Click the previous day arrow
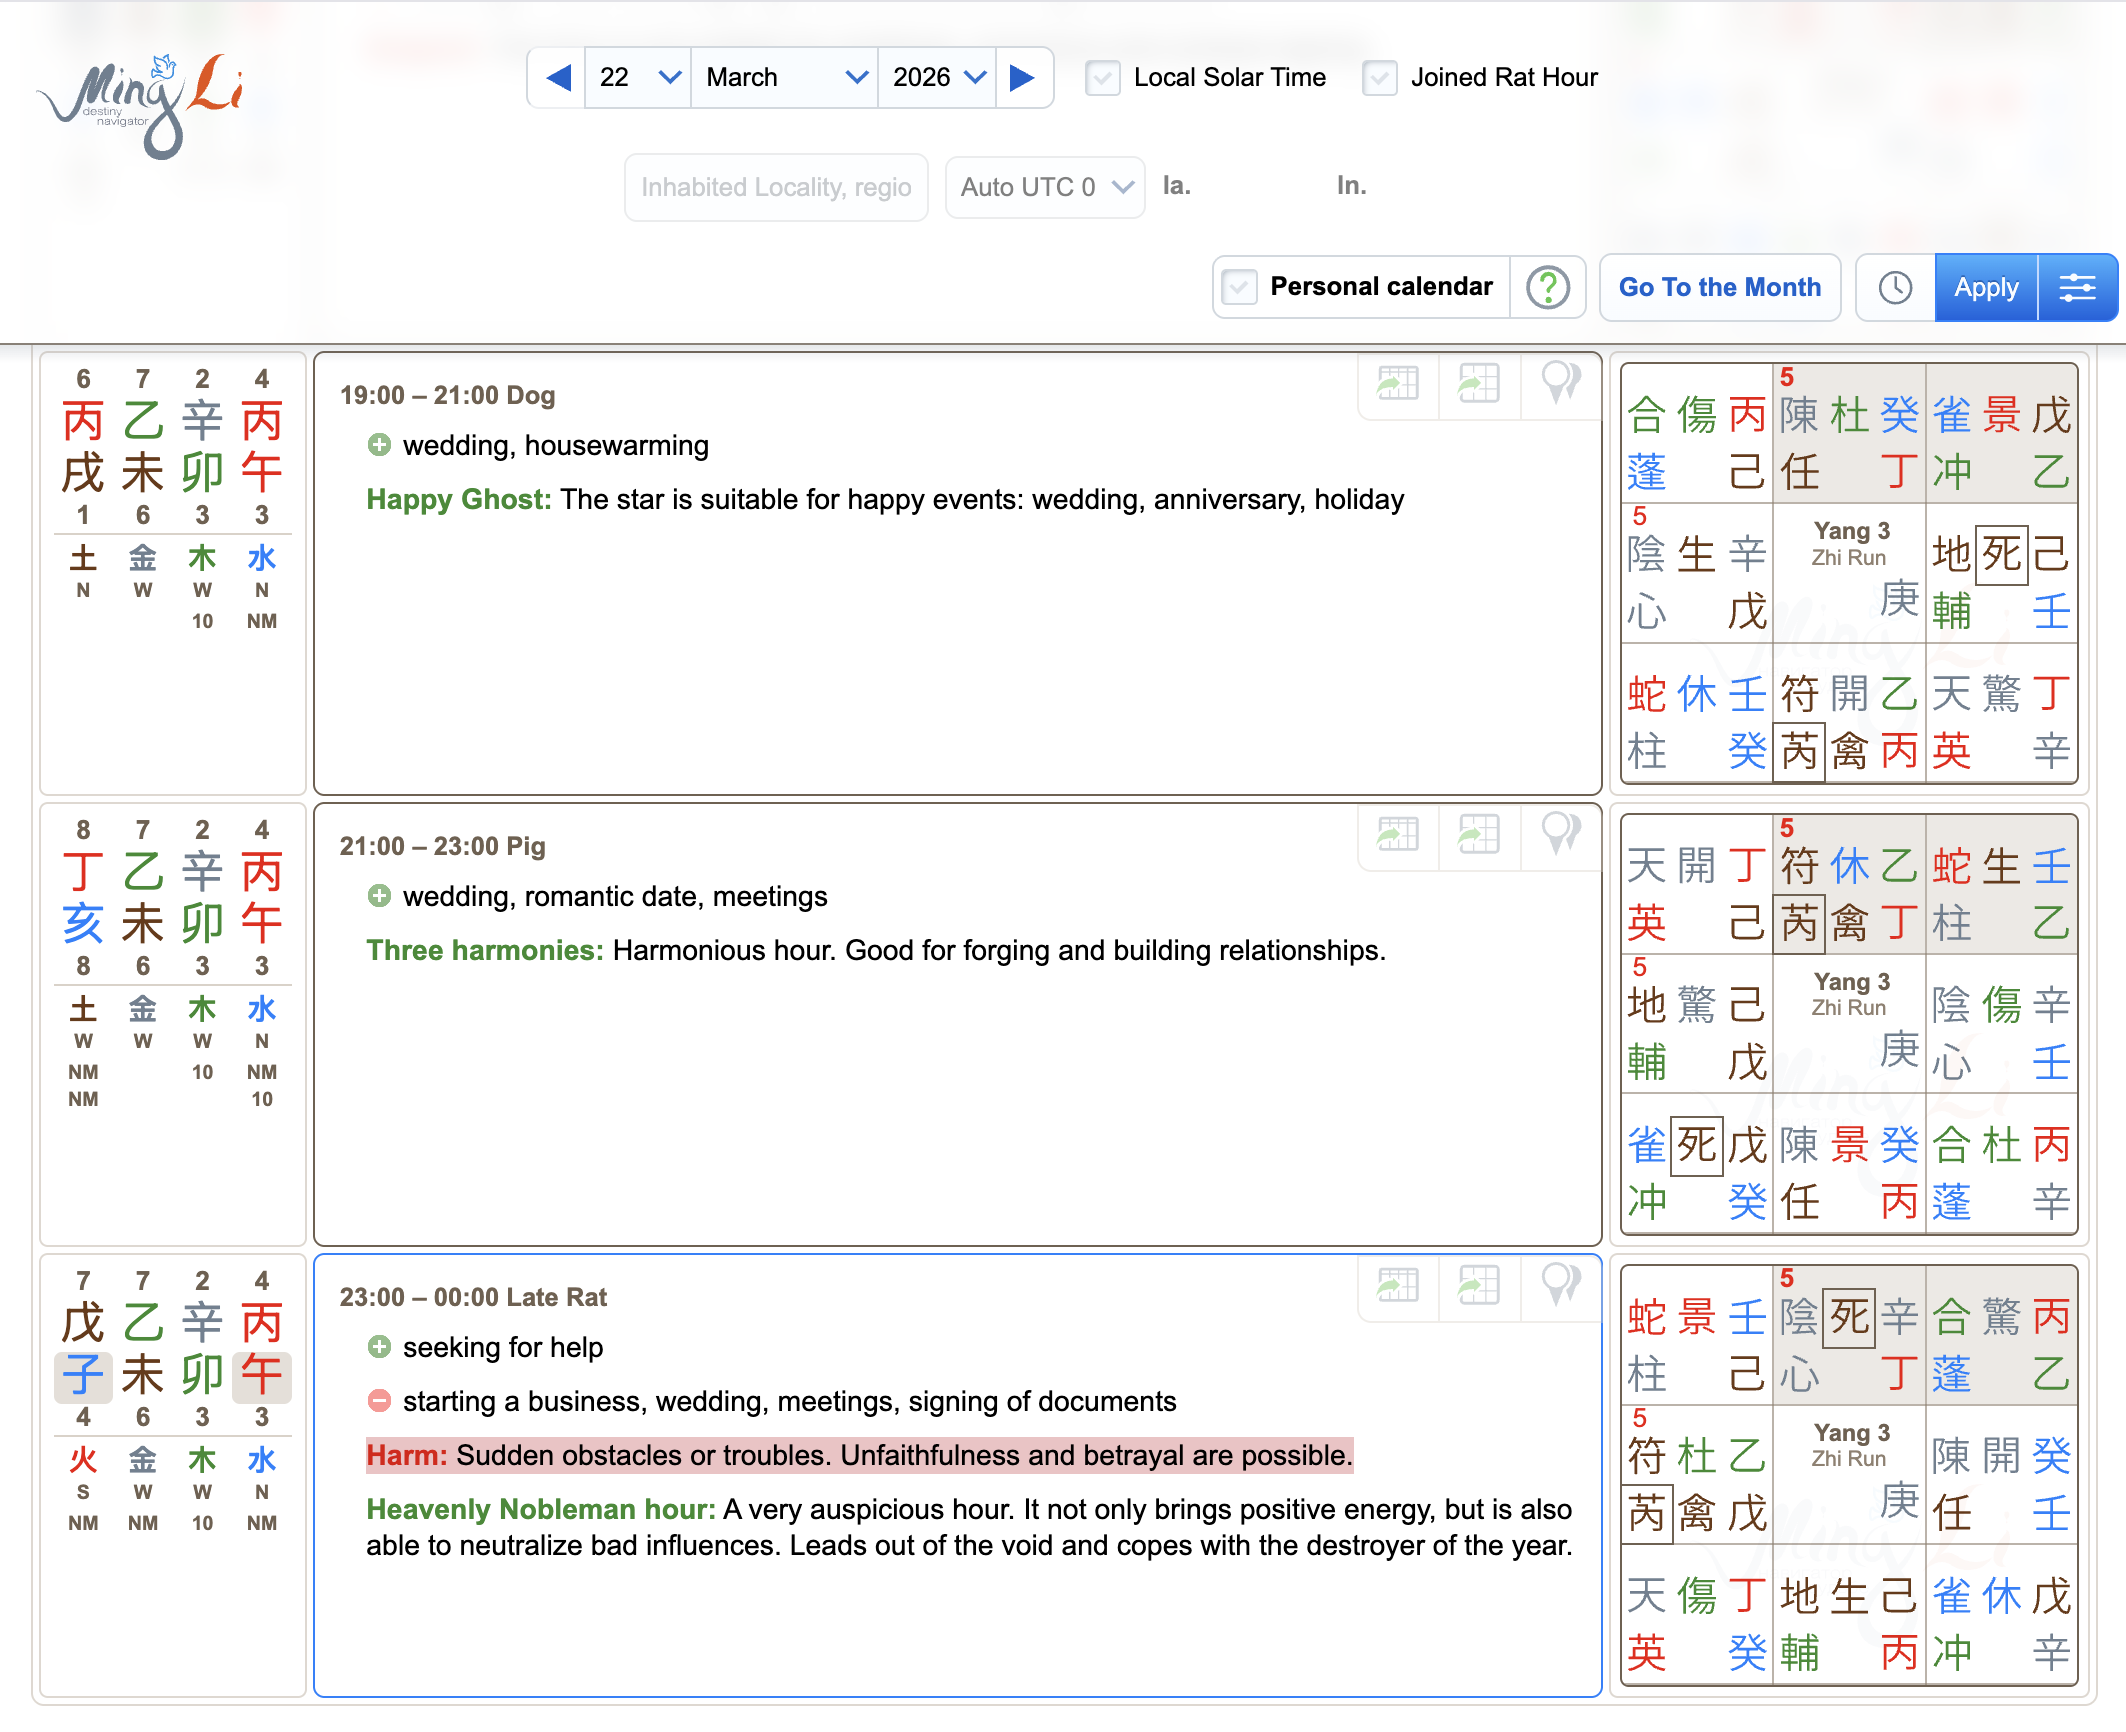Viewport: 2126px width, 1732px height. click(x=558, y=77)
